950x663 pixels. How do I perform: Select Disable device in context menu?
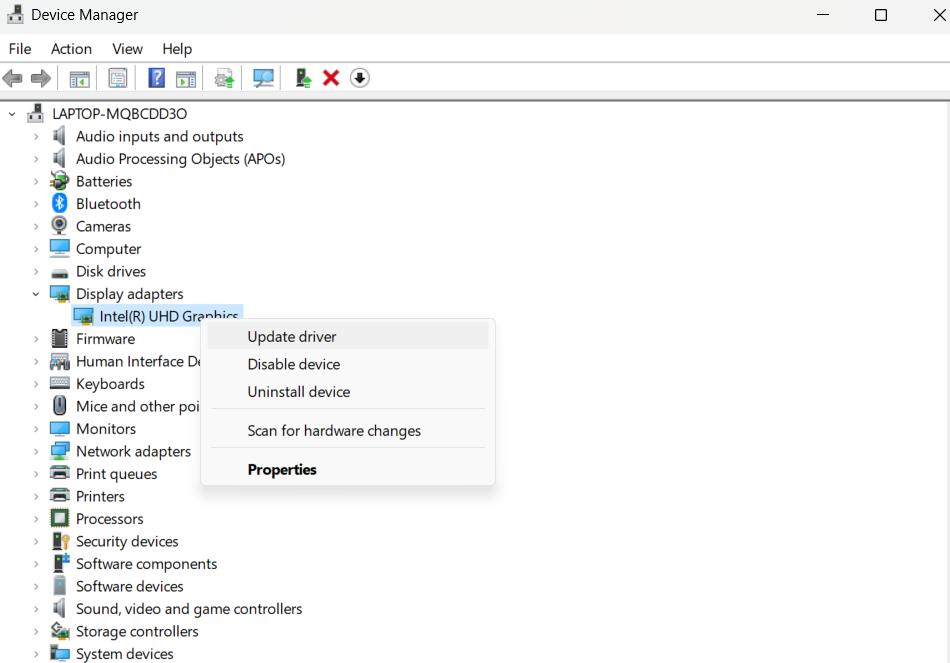pyautogui.click(x=294, y=365)
